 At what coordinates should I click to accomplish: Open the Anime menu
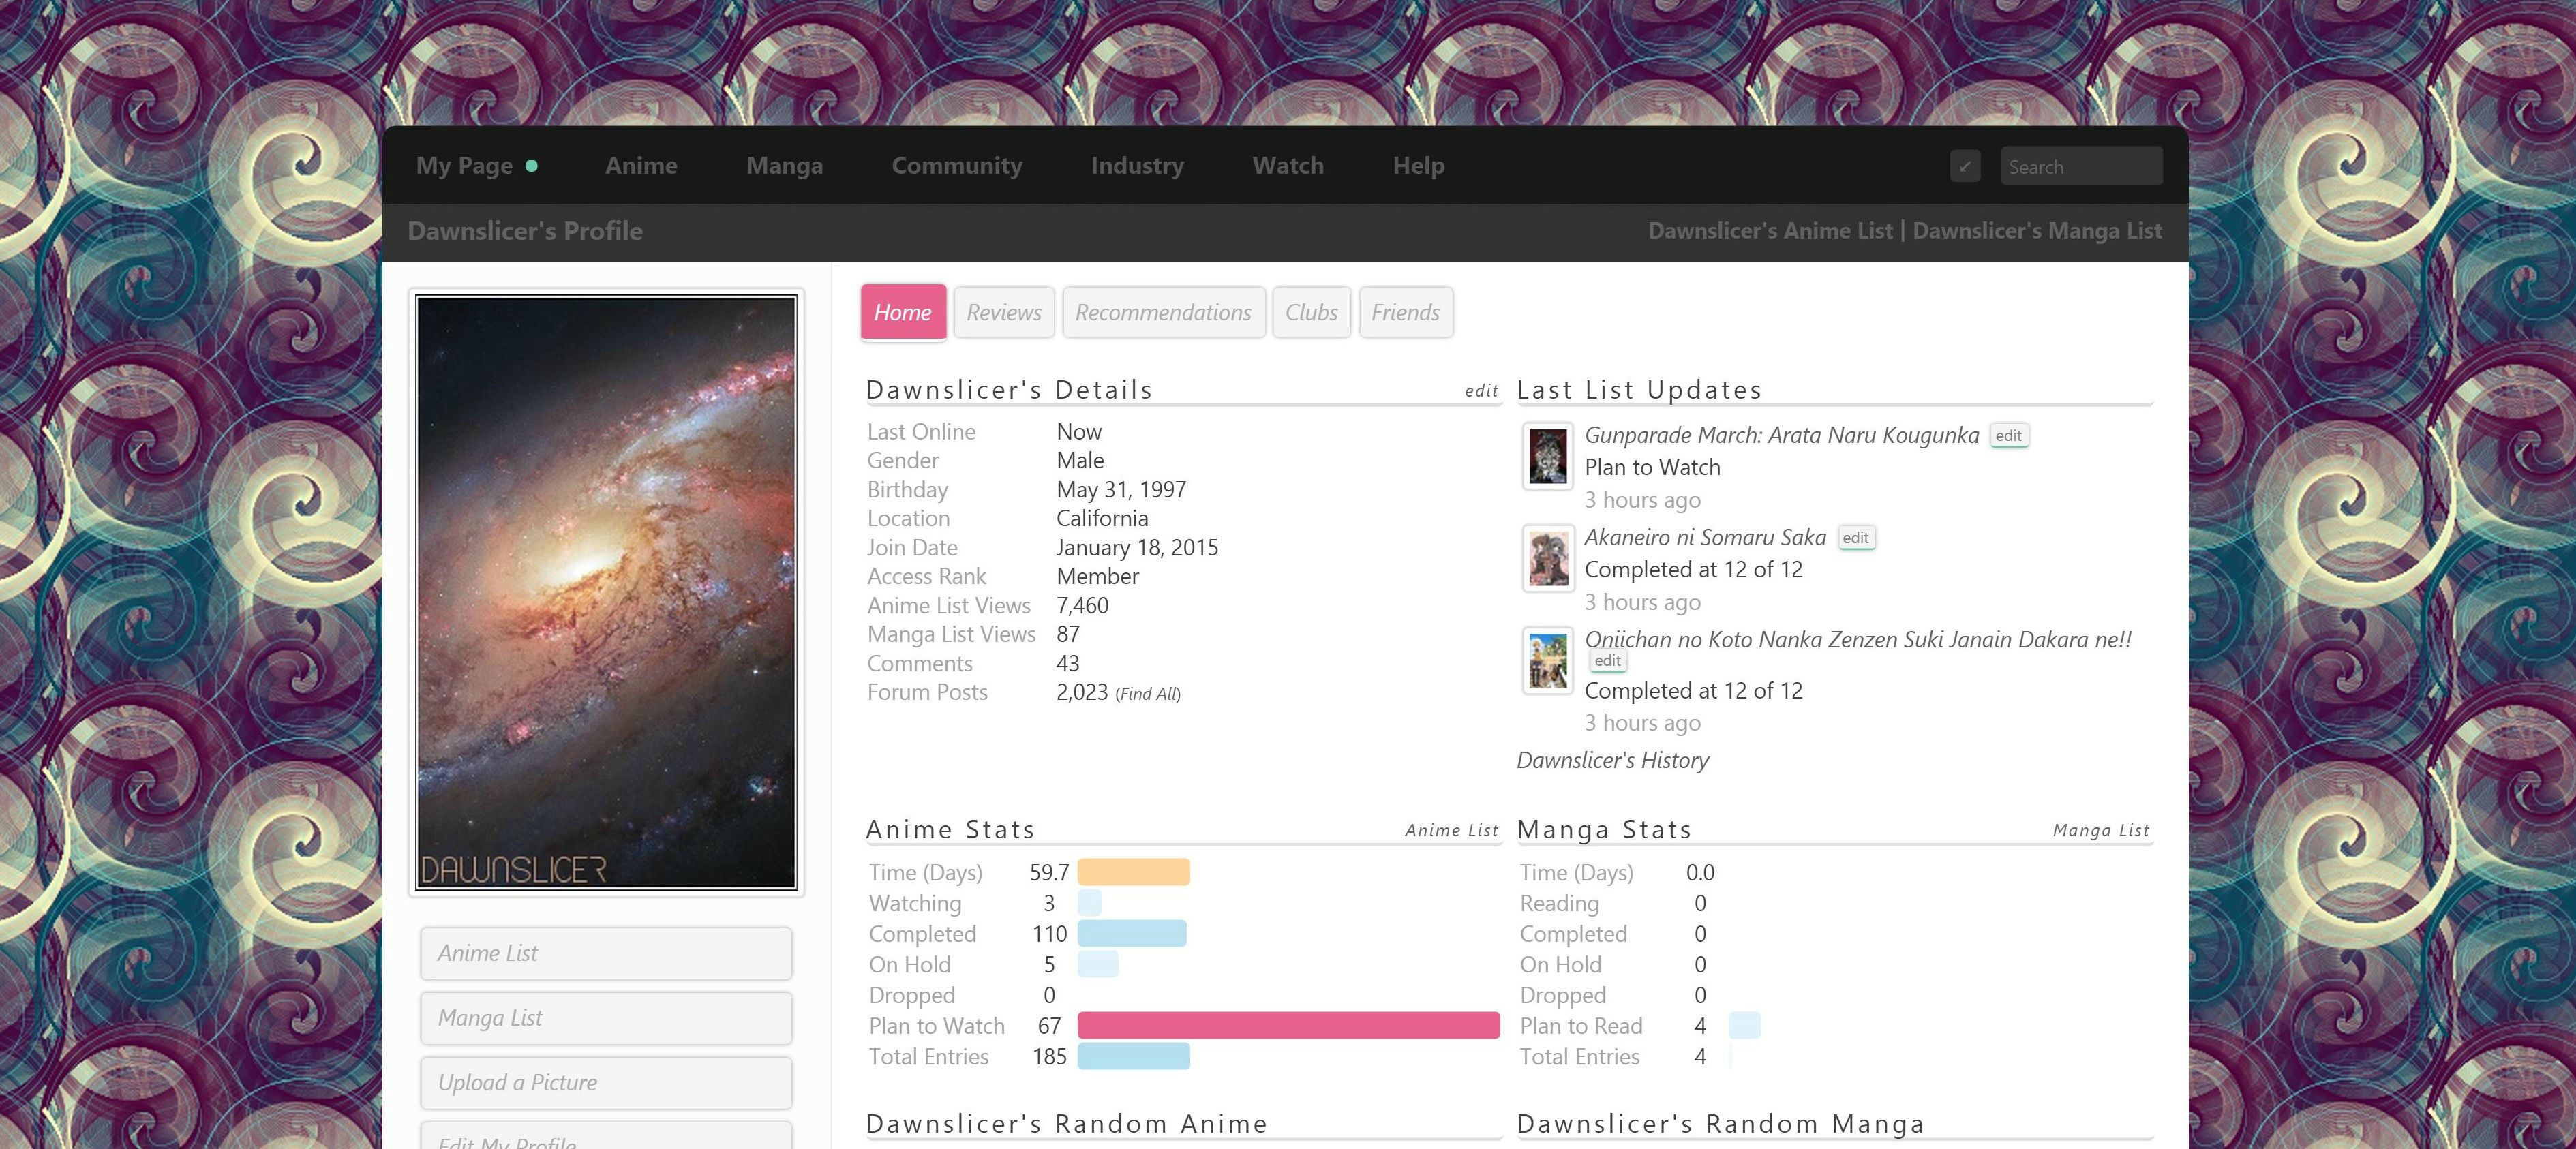tap(641, 166)
